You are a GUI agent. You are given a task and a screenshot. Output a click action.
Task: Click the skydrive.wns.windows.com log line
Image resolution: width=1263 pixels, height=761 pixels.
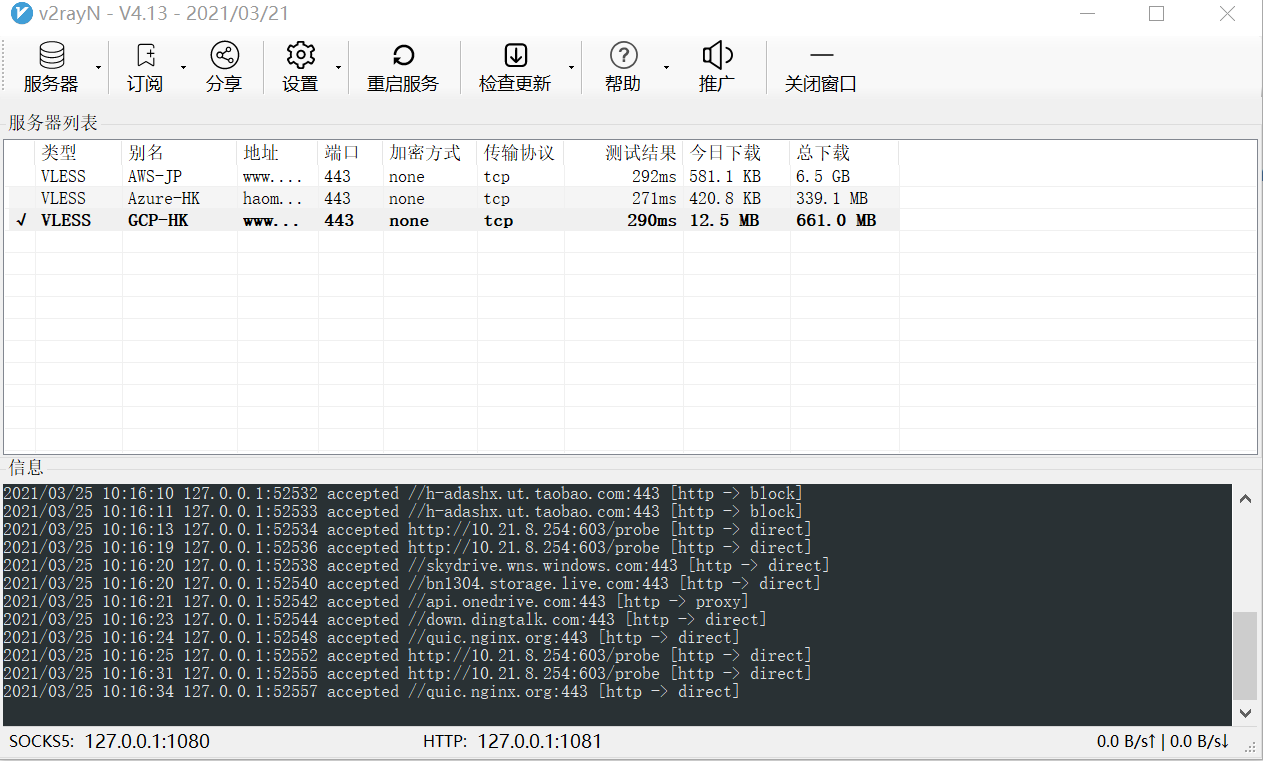click(x=416, y=566)
